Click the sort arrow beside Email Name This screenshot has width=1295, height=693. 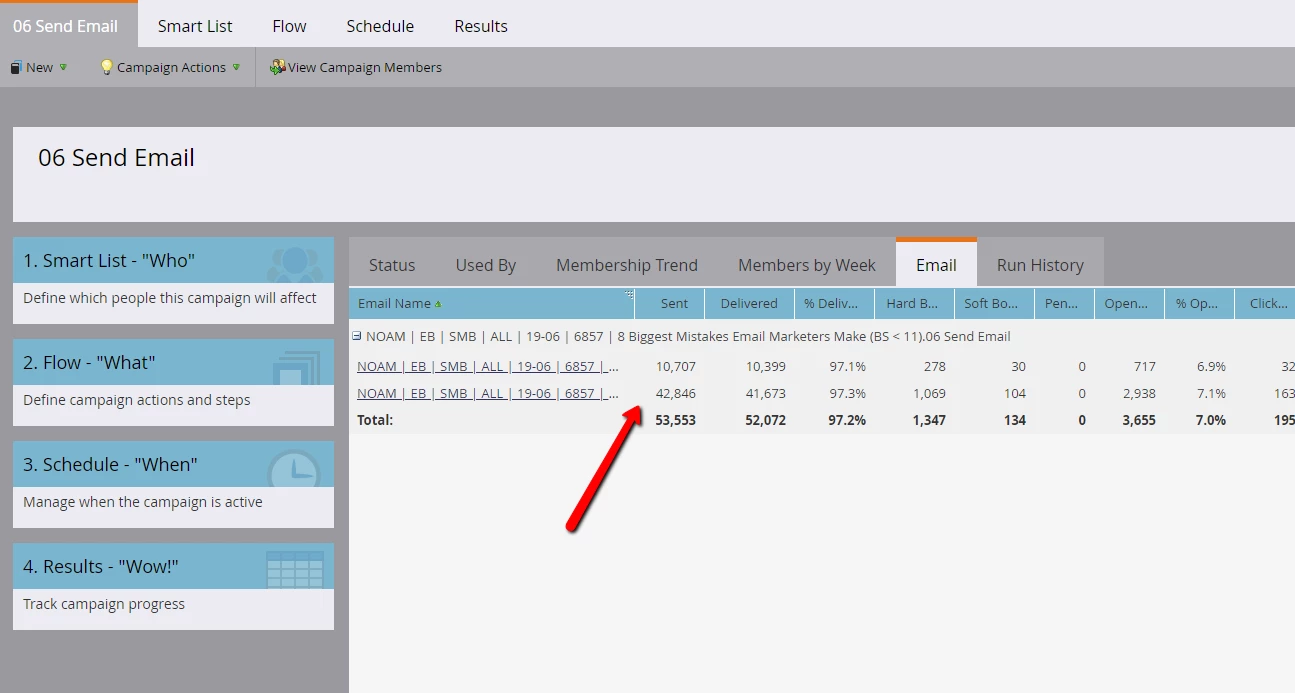click(438, 304)
